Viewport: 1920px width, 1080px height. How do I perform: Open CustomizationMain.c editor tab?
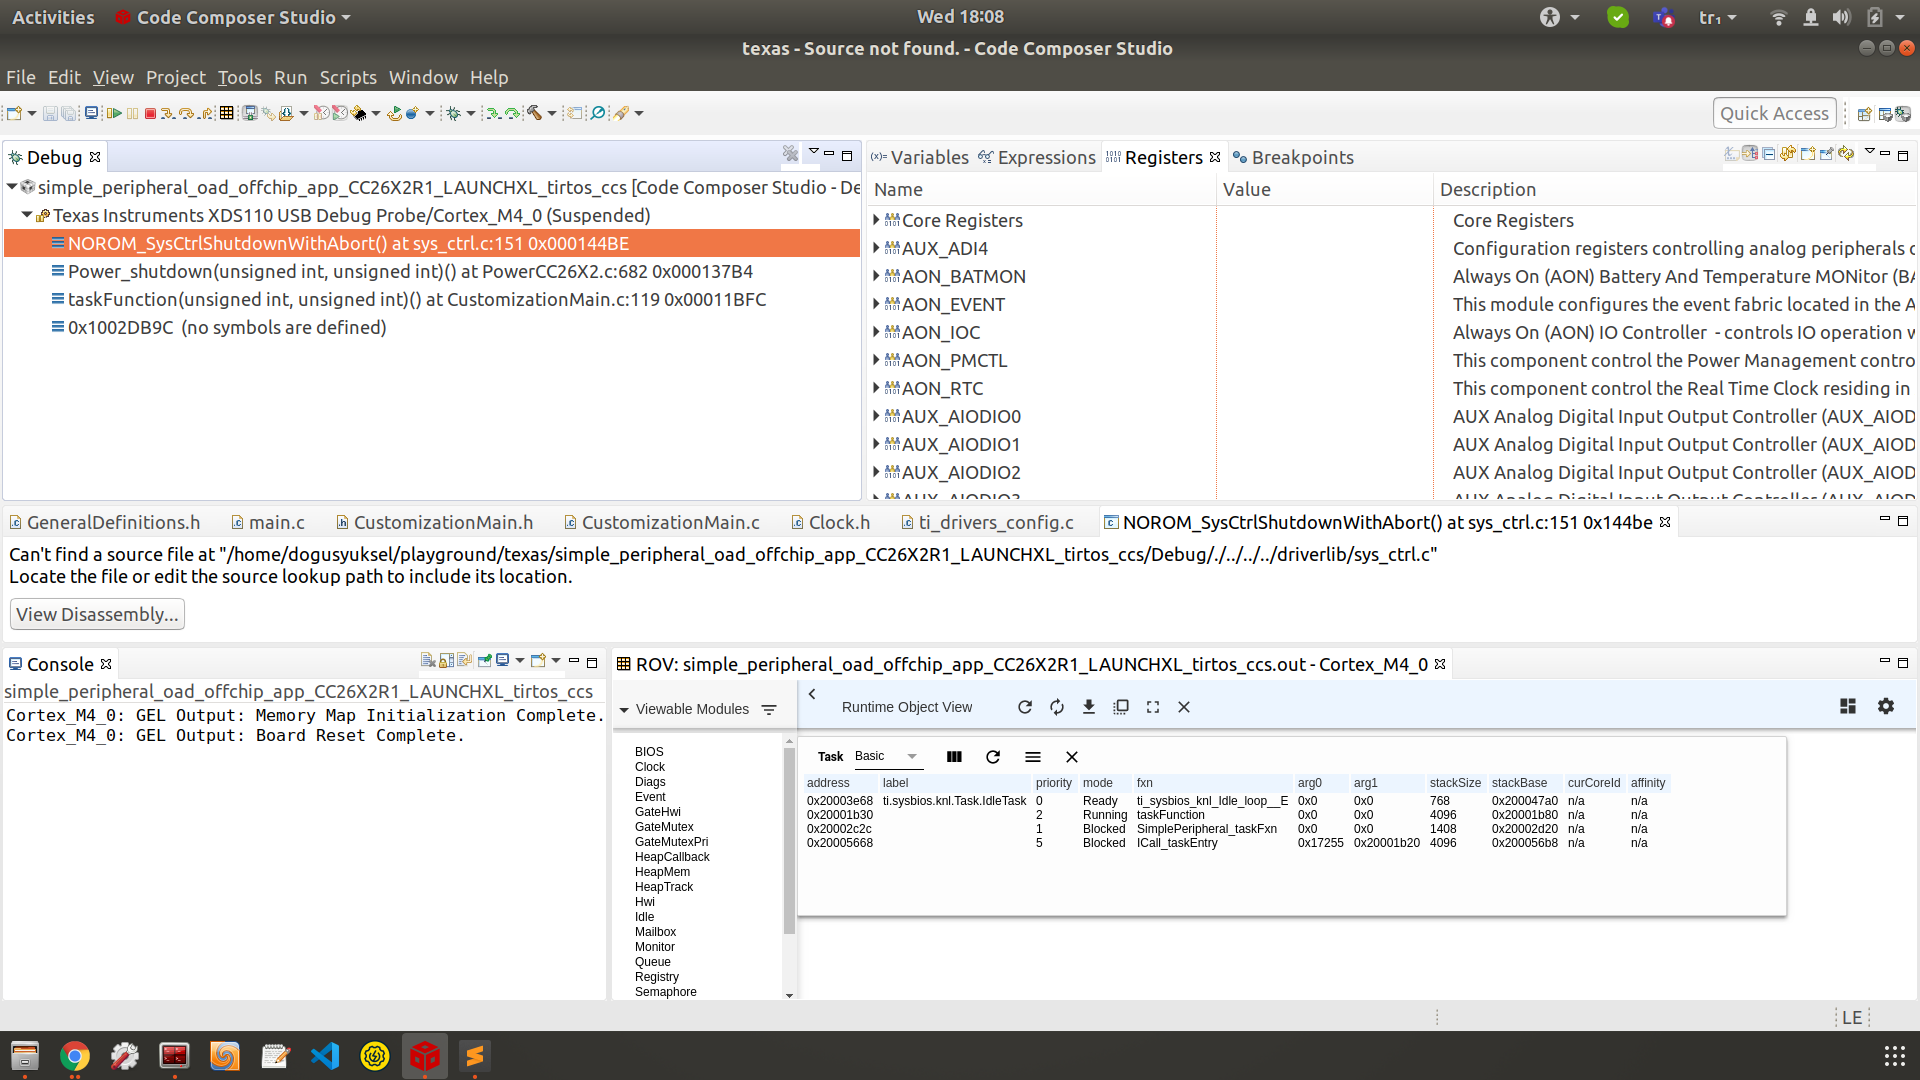point(662,522)
